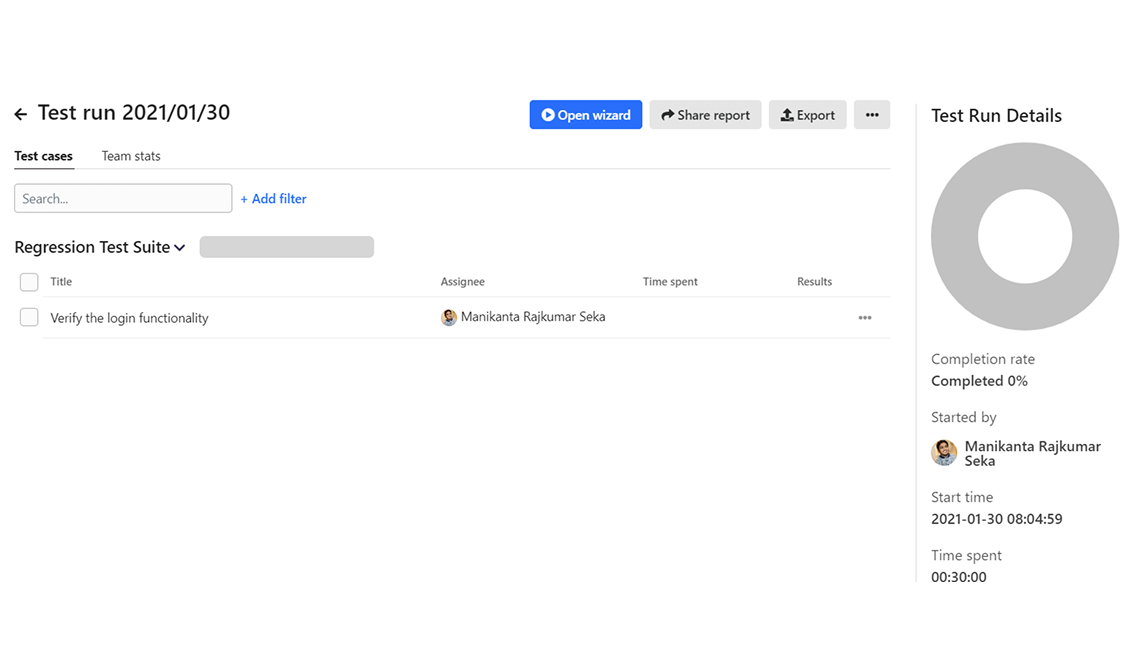
Task: Click the Started by user avatar
Action: tap(944, 453)
